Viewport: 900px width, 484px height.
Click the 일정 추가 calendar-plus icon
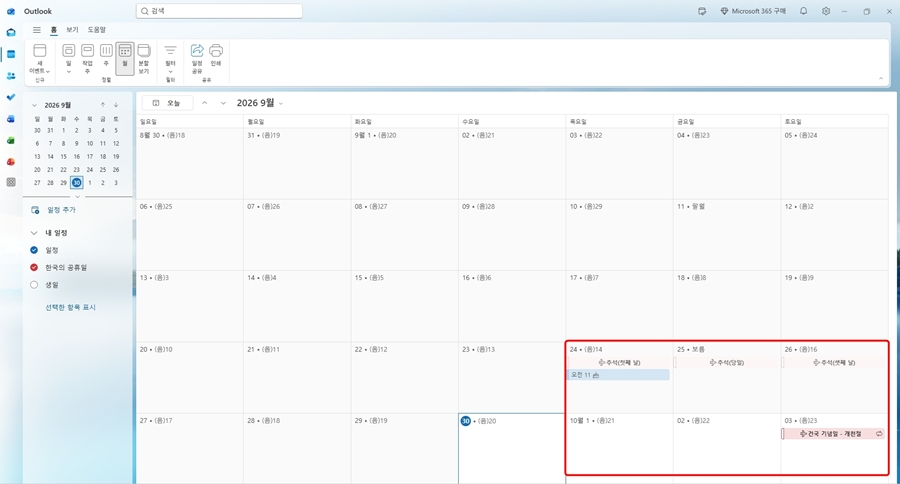click(x=35, y=210)
